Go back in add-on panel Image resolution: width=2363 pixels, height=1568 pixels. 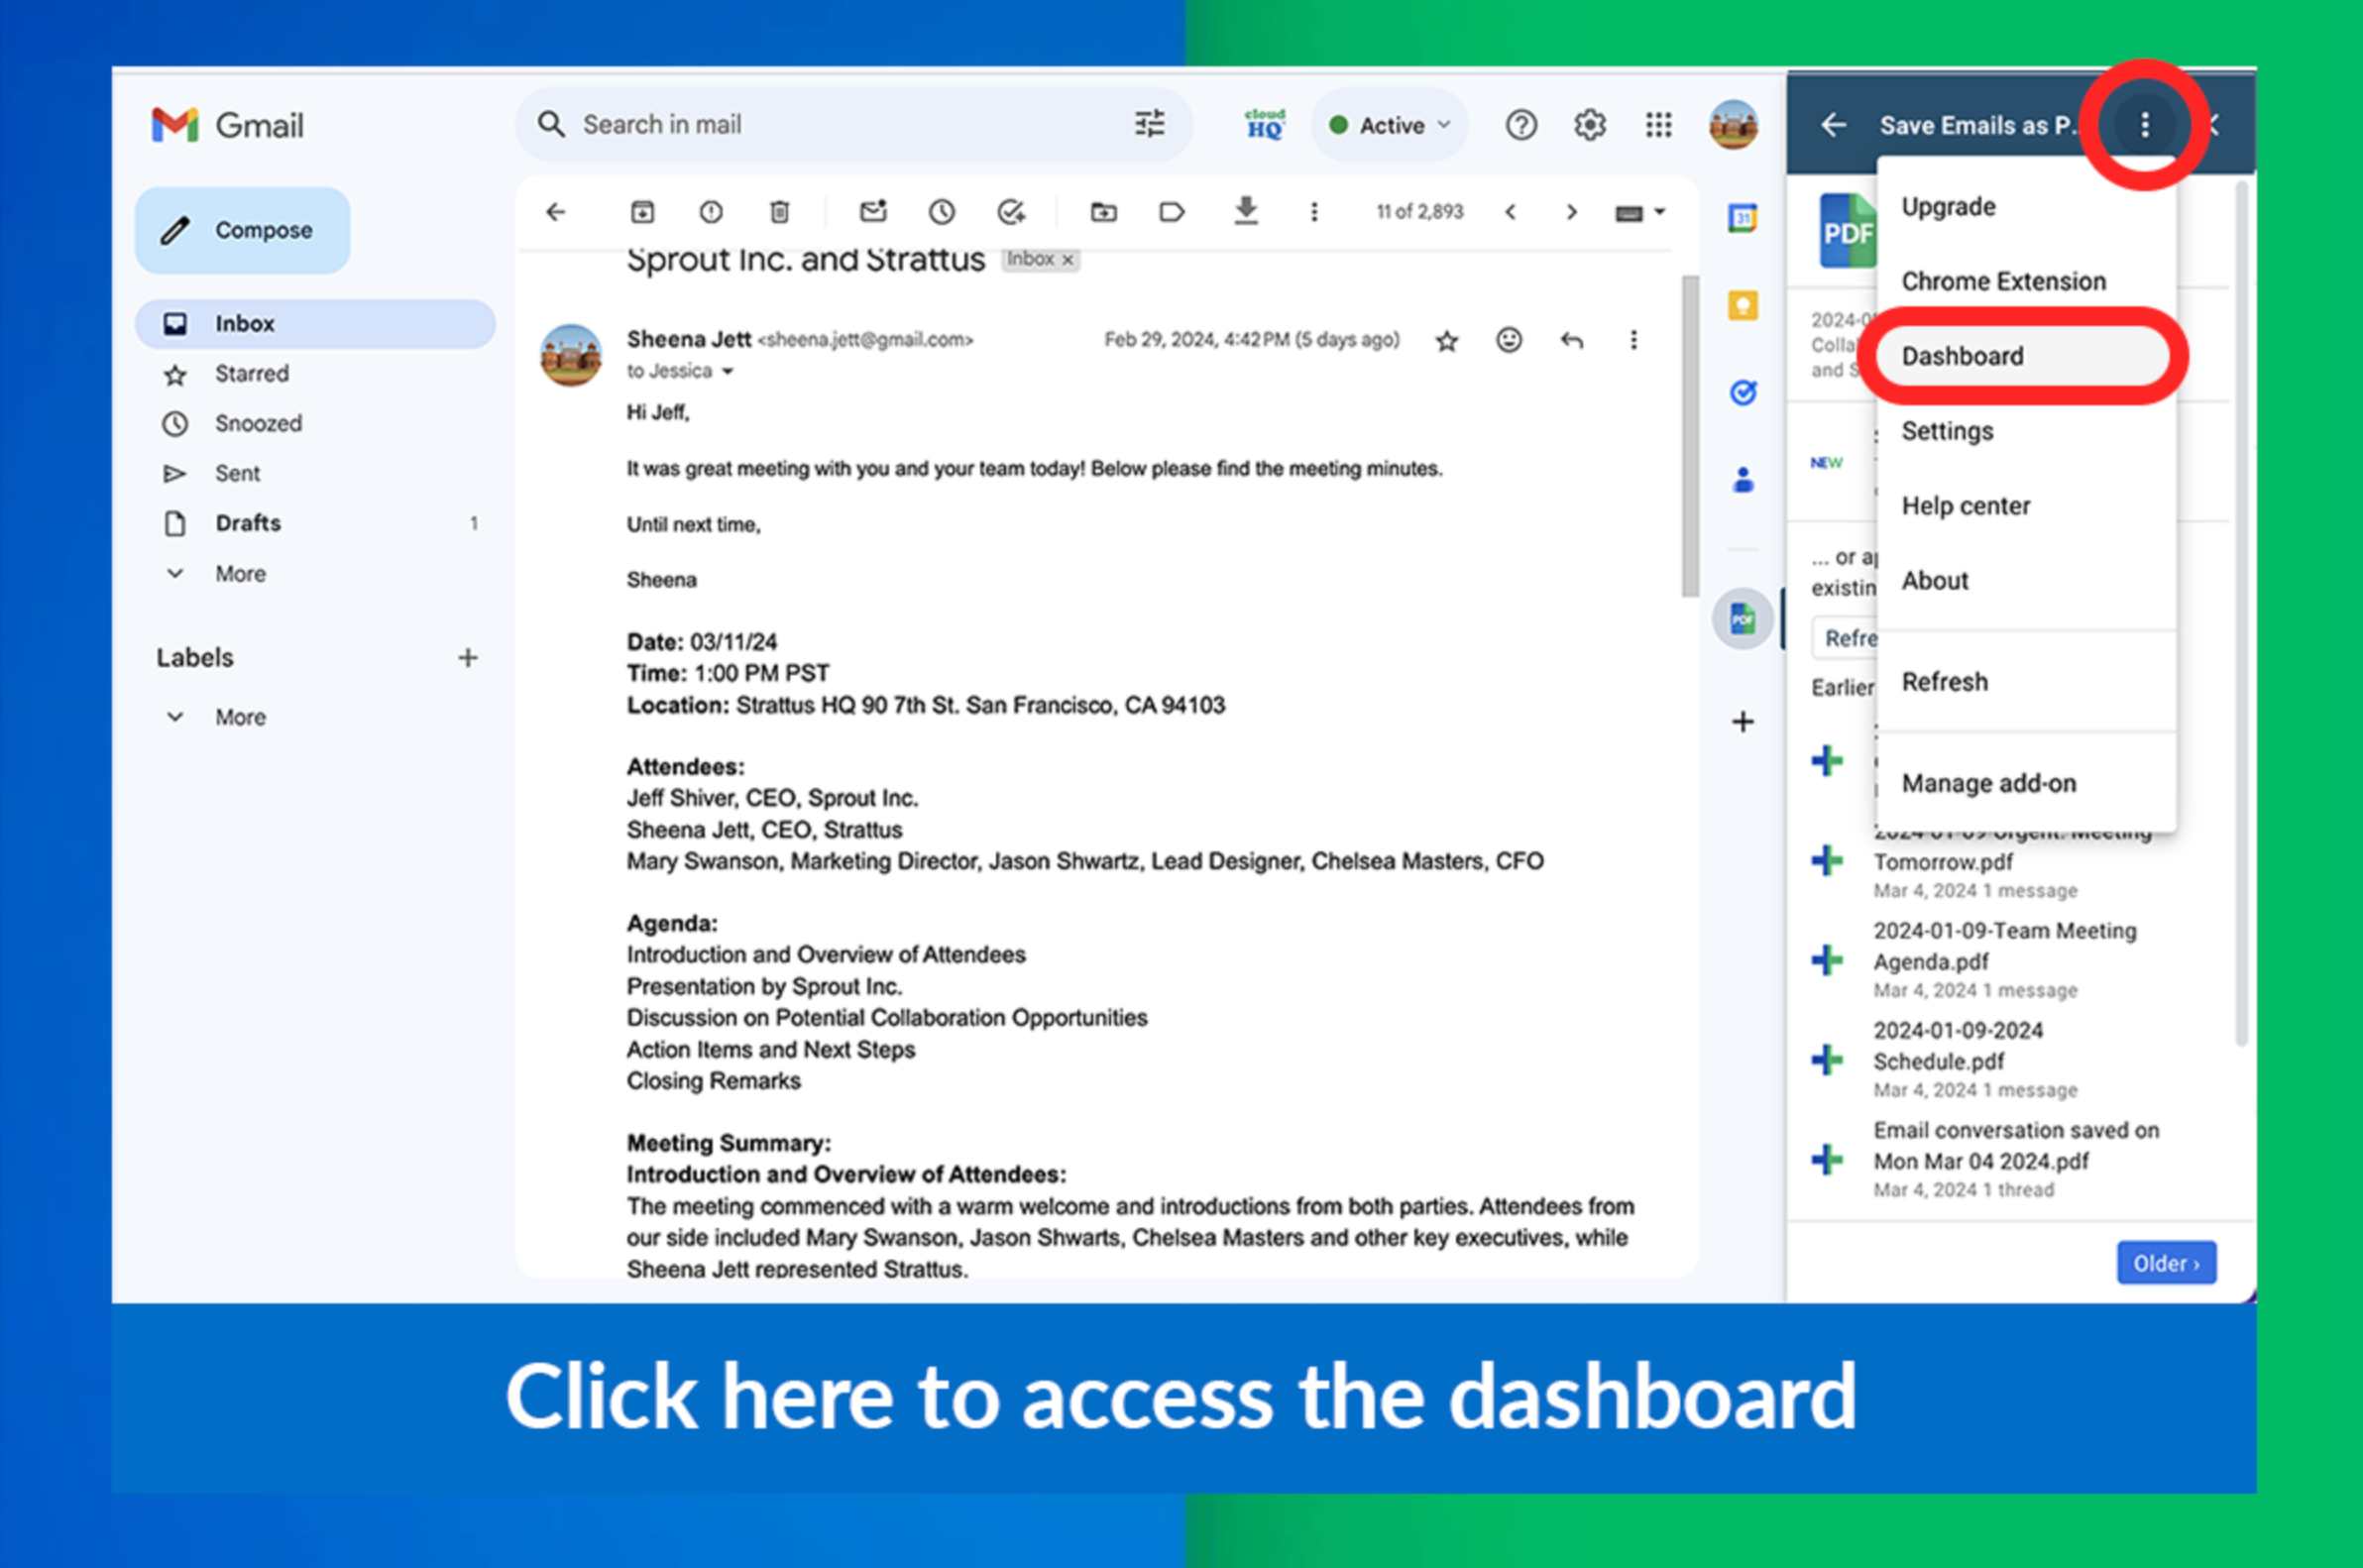tap(1833, 125)
